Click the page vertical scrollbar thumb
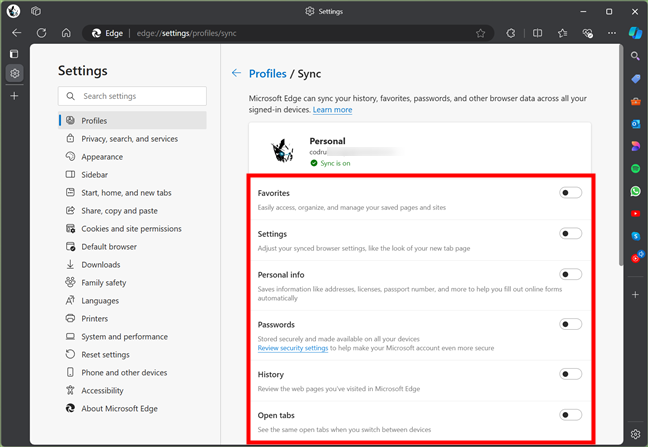Viewport: 648px width, 447px height. (x=620, y=155)
